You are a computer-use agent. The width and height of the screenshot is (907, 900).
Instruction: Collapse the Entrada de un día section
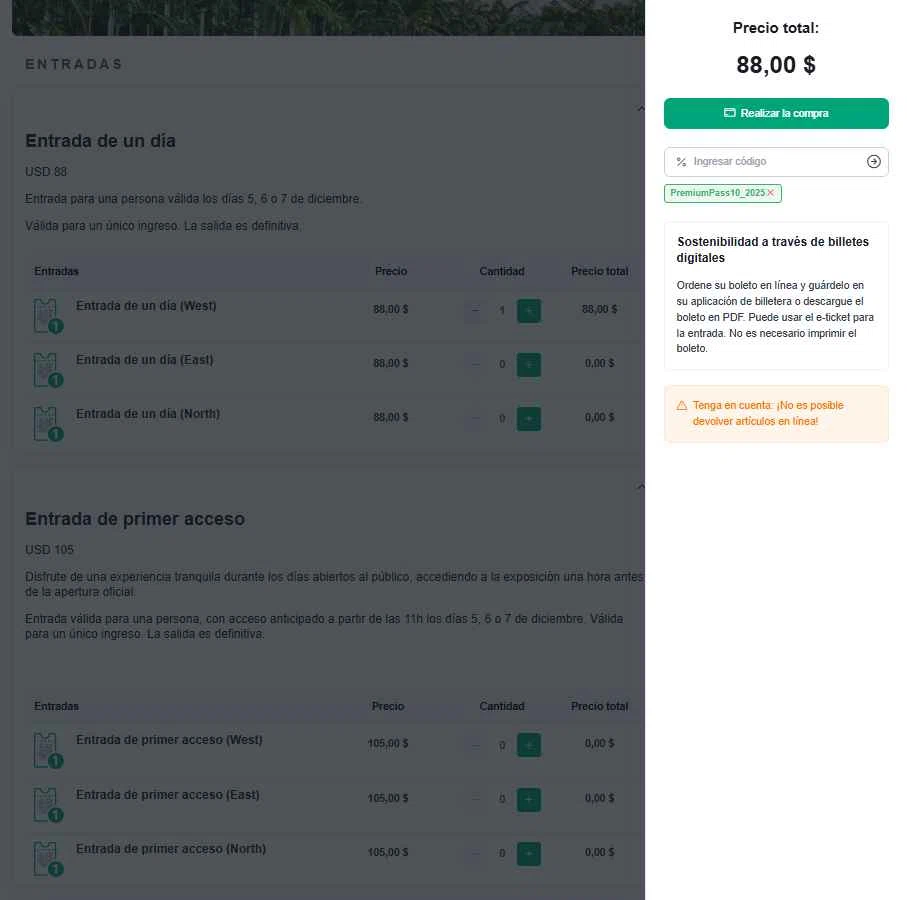coord(640,109)
